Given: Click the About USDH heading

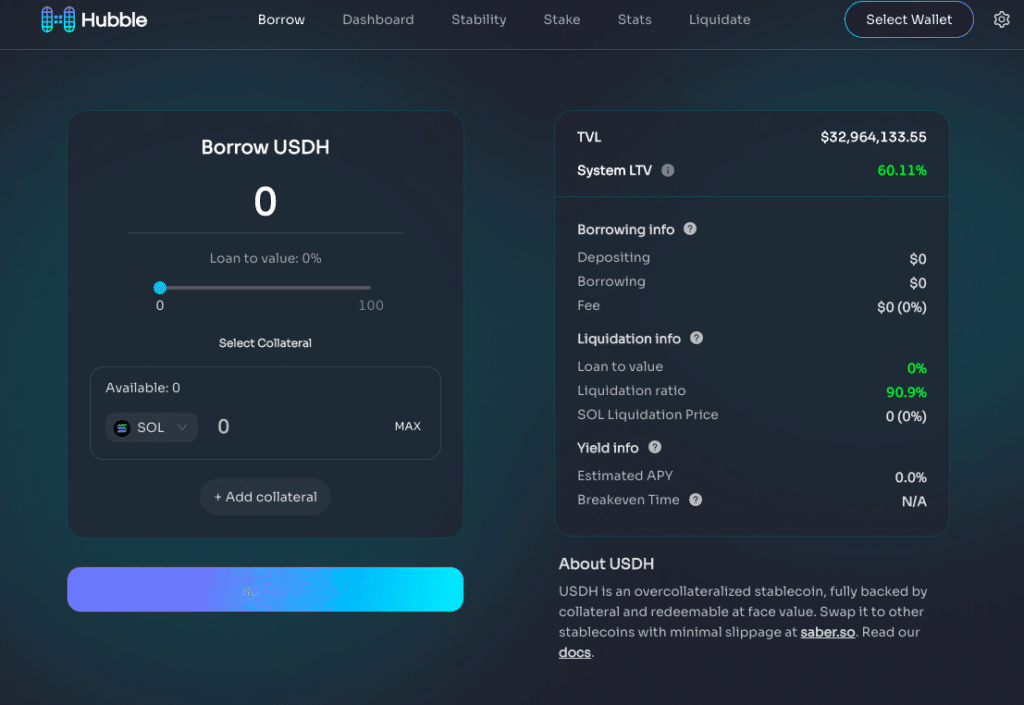Looking at the screenshot, I should (x=606, y=564).
